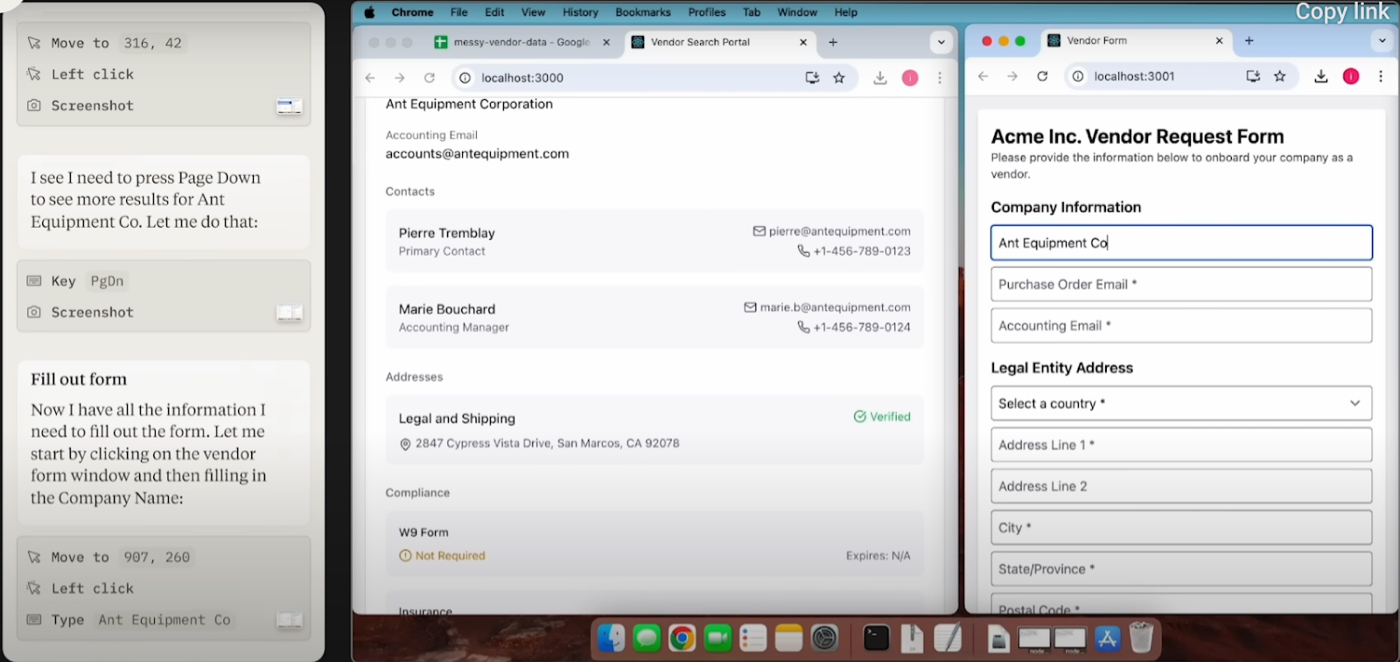This screenshot has width=1400, height=662.
Task: Open the Bookmarks menu
Action: pyautogui.click(x=643, y=12)
